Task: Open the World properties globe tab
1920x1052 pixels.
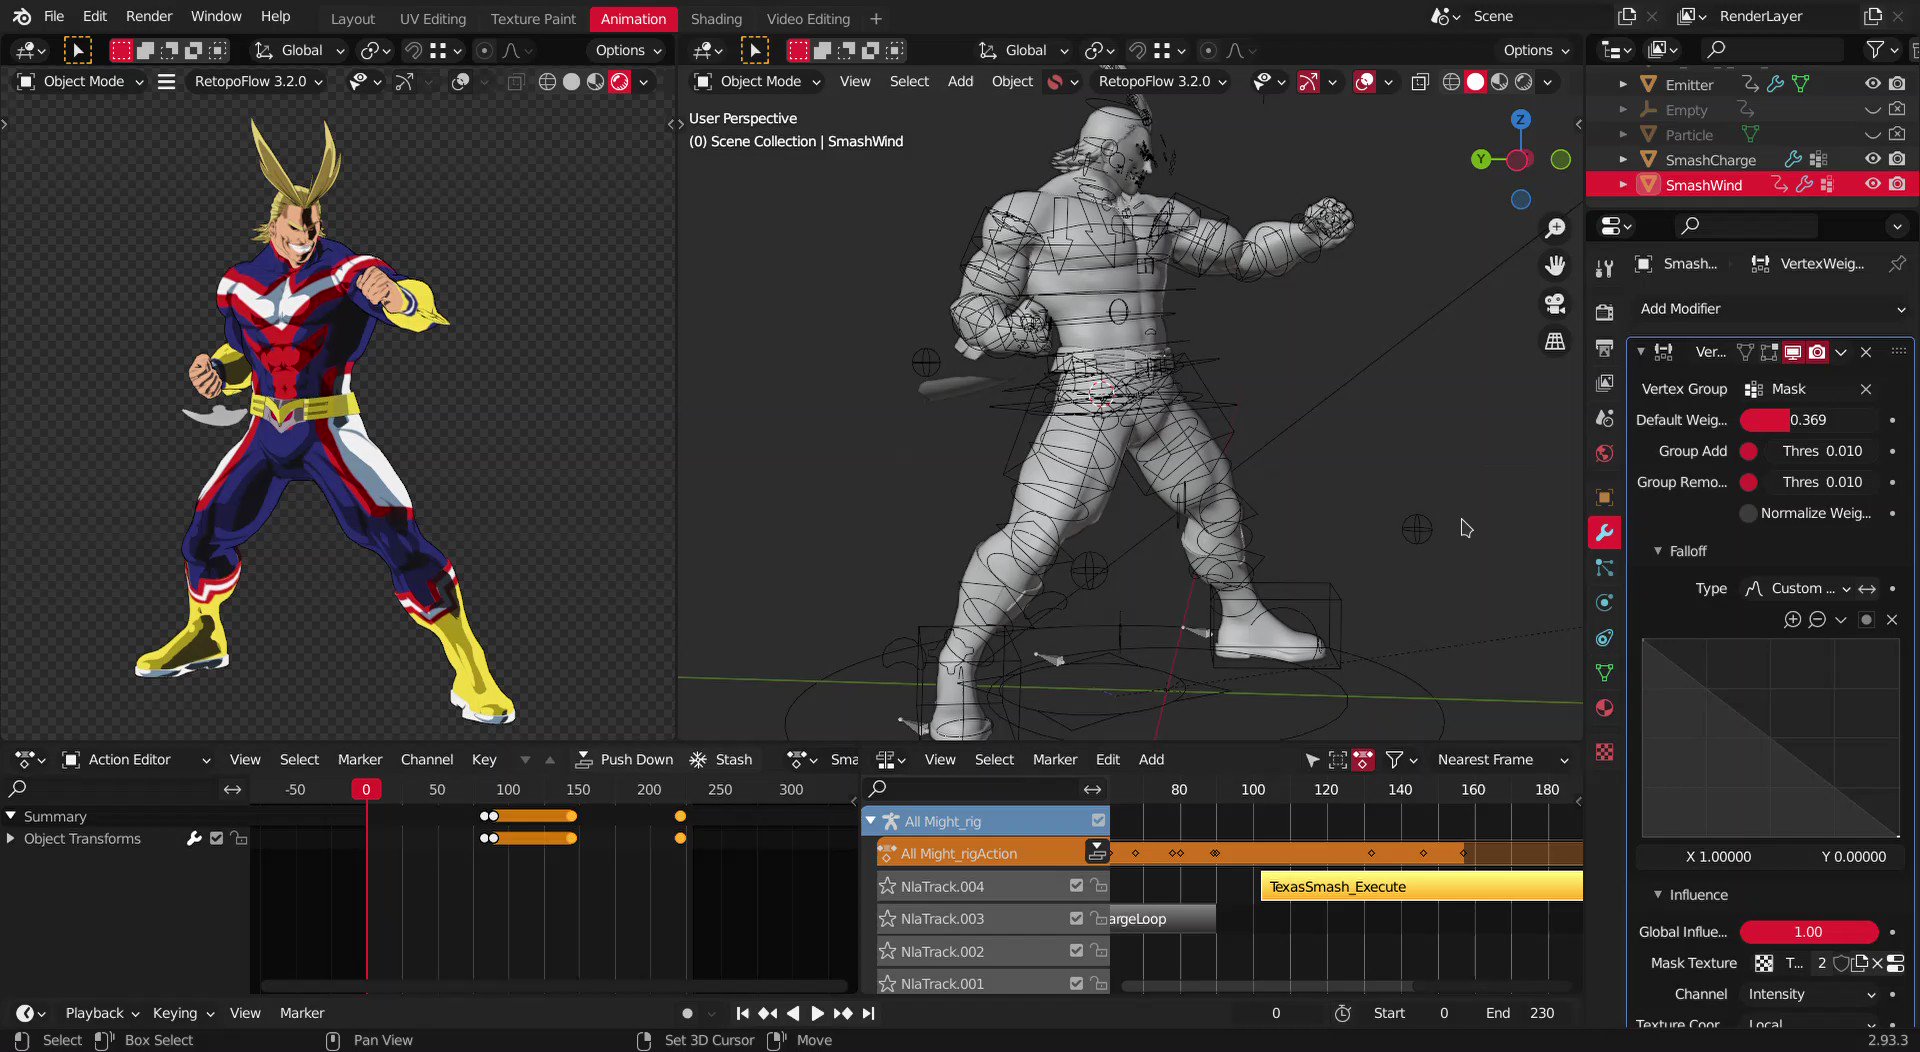Action: coord(1604,453)
